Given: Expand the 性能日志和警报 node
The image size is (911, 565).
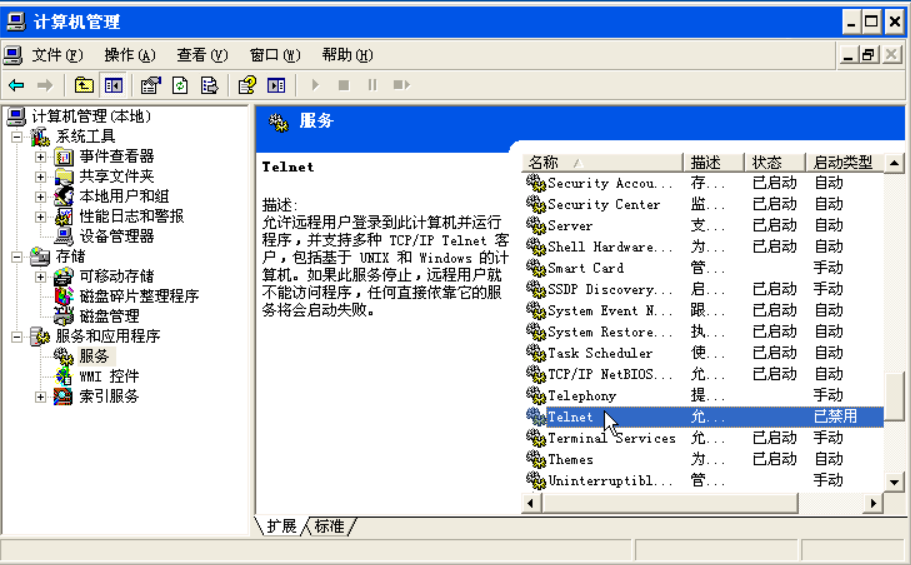Looking at the screenshot, I should 40,217.
